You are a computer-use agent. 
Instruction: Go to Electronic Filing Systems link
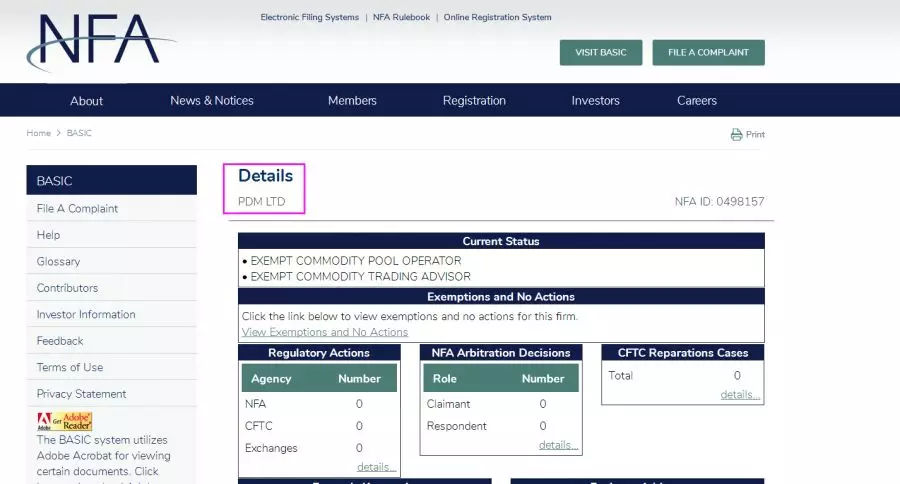tap(310, 17)
